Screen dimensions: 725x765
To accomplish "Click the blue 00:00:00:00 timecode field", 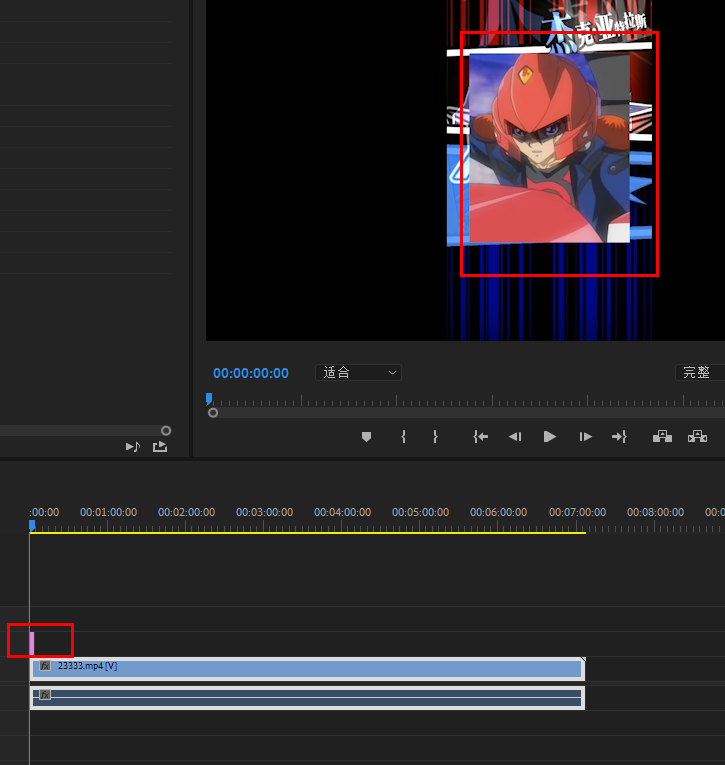I will coord(251,373).
